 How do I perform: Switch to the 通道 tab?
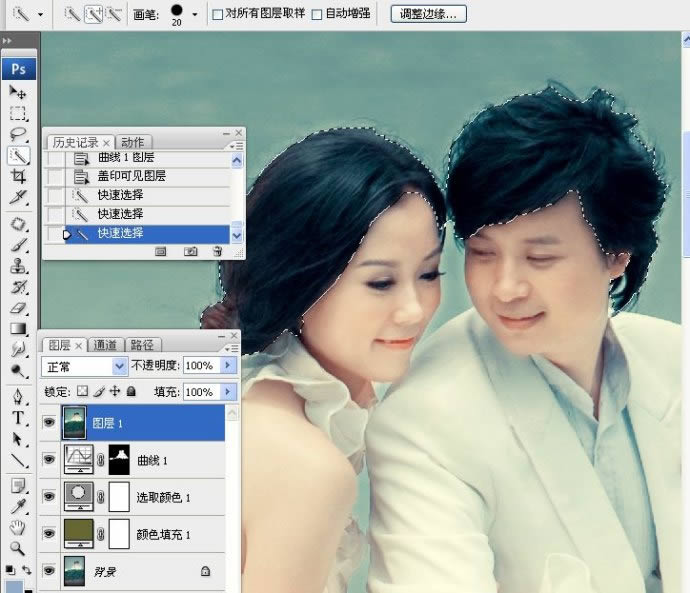coord(105,345)
